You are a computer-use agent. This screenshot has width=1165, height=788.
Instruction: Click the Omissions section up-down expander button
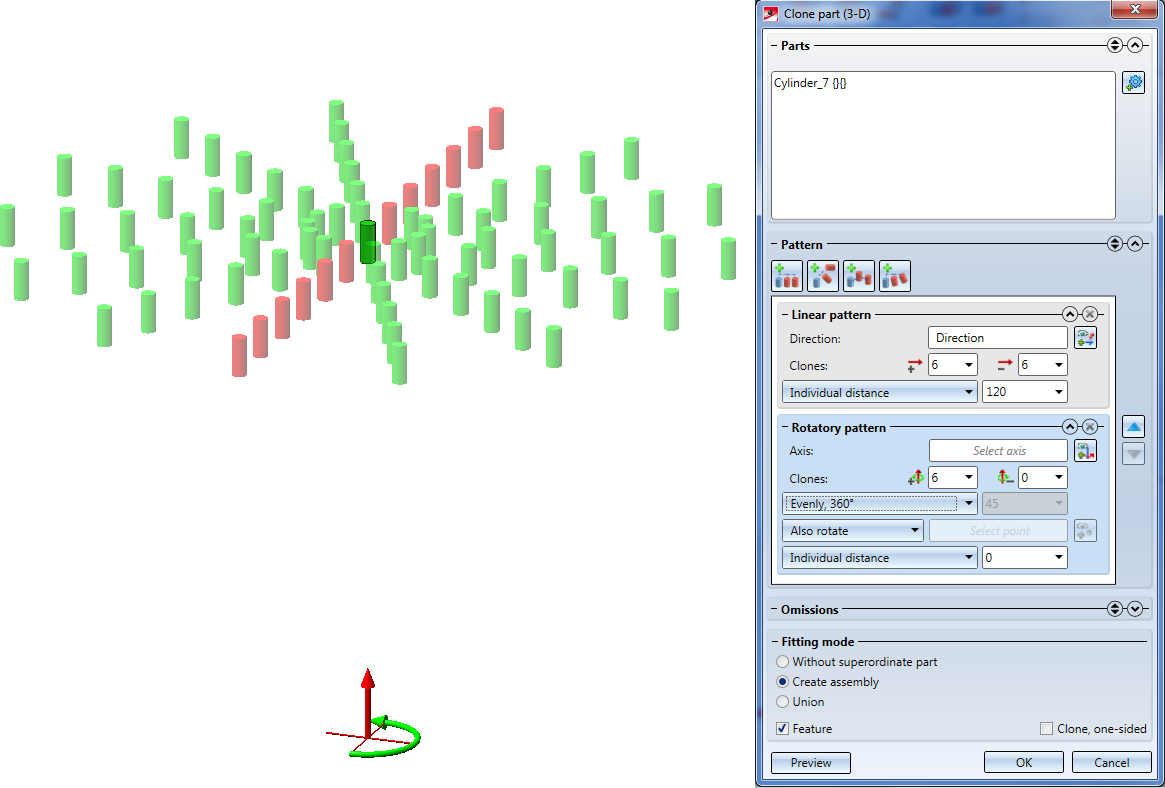tap(1114, 610)
